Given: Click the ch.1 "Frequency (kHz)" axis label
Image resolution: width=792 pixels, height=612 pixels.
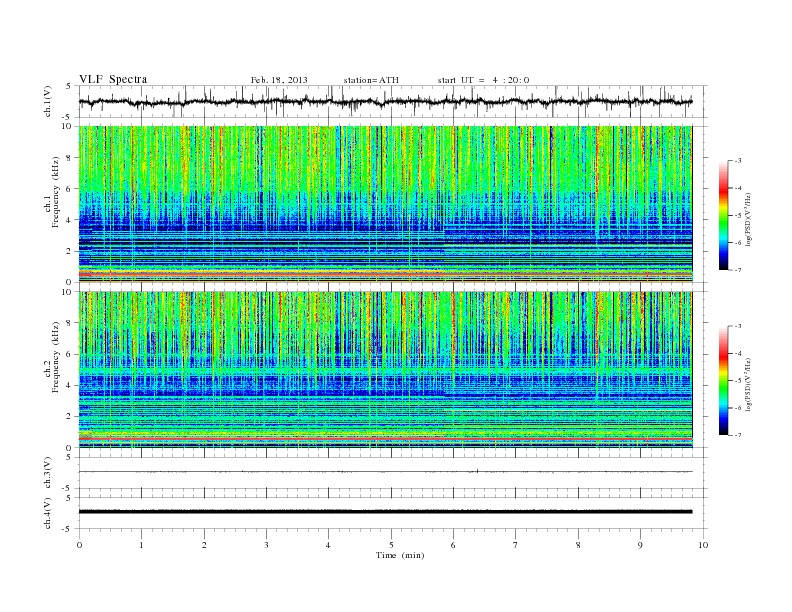Looking at the screenshot, I should 55,192.
